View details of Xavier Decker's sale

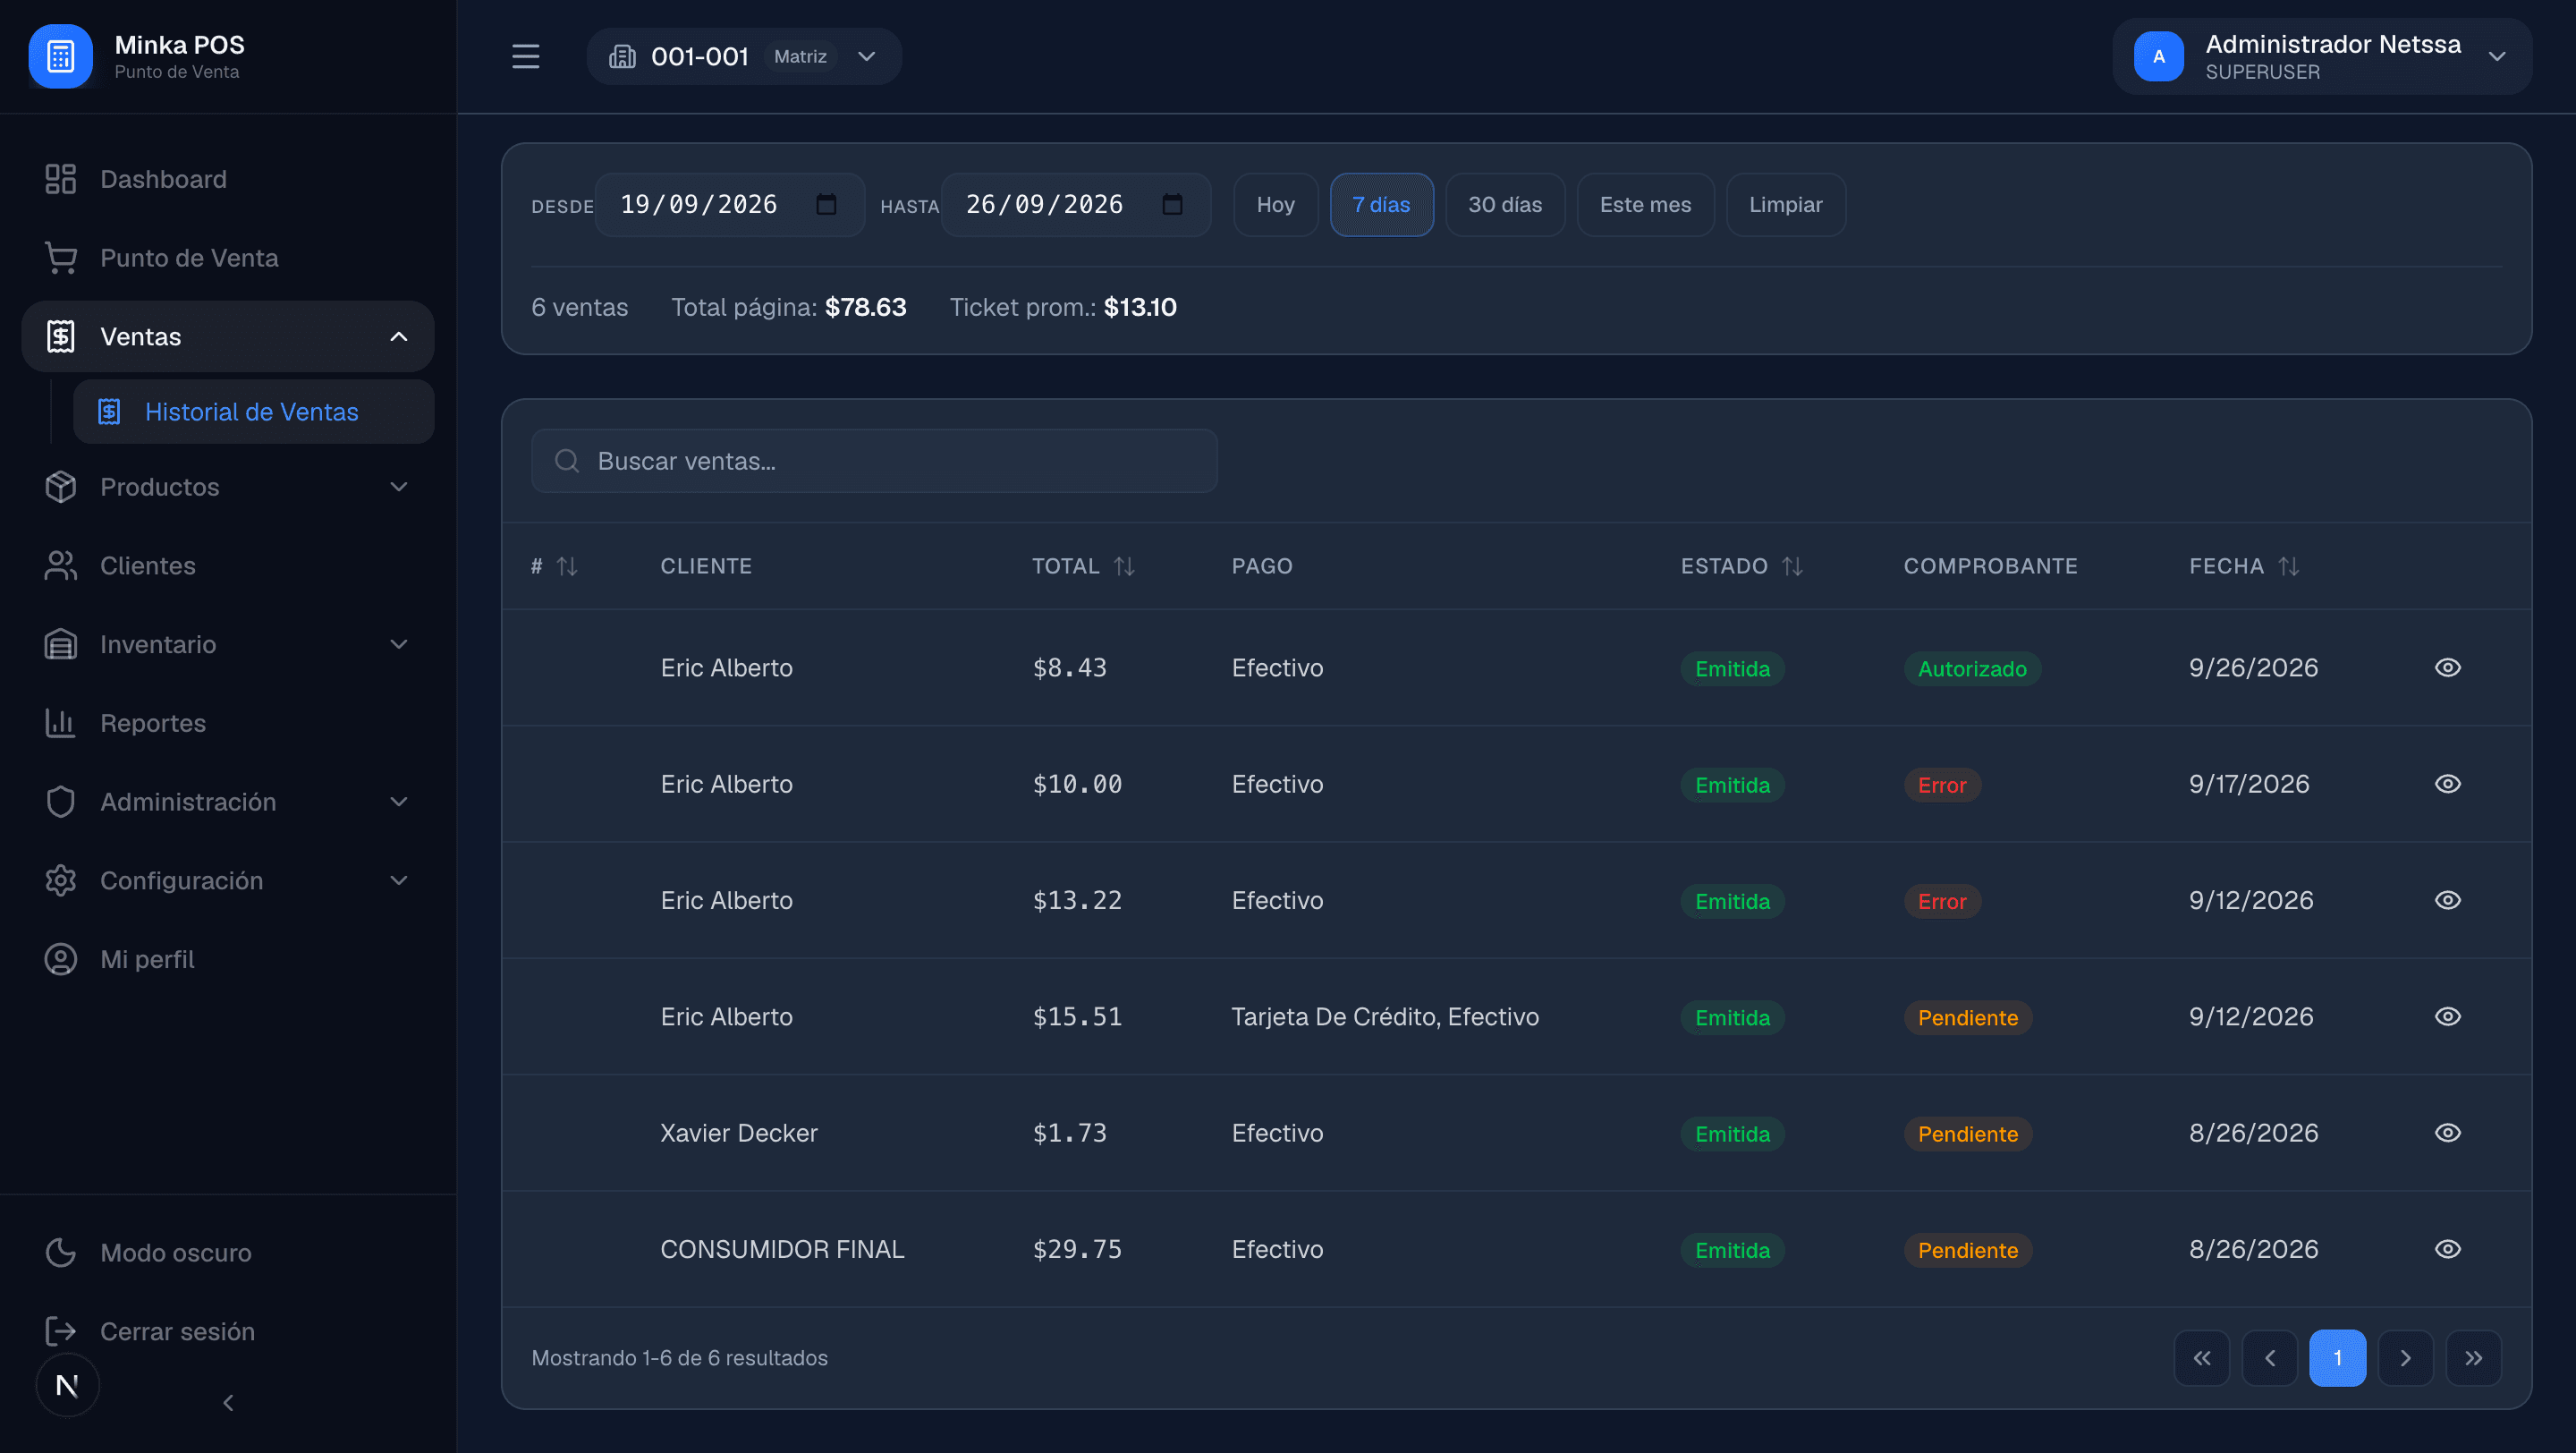tap(2448, 1133)
